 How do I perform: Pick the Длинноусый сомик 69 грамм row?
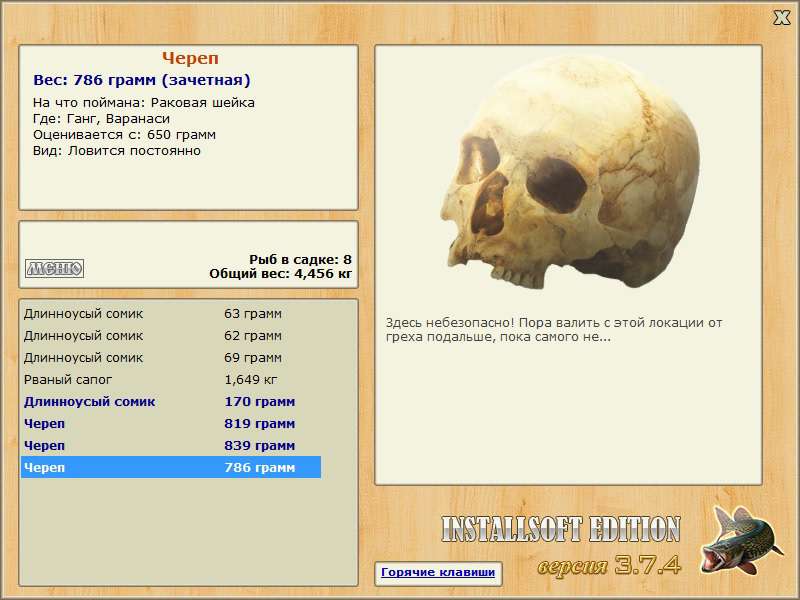(x=170, y=357)
